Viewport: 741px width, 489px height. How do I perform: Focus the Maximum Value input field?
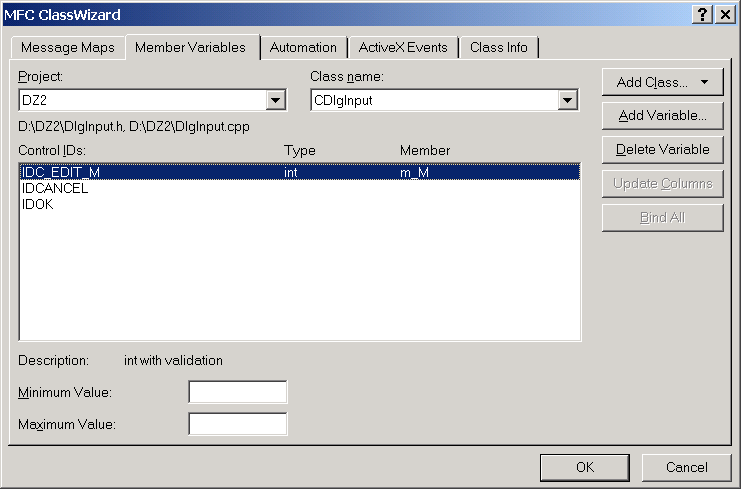(x=238, y=424)
